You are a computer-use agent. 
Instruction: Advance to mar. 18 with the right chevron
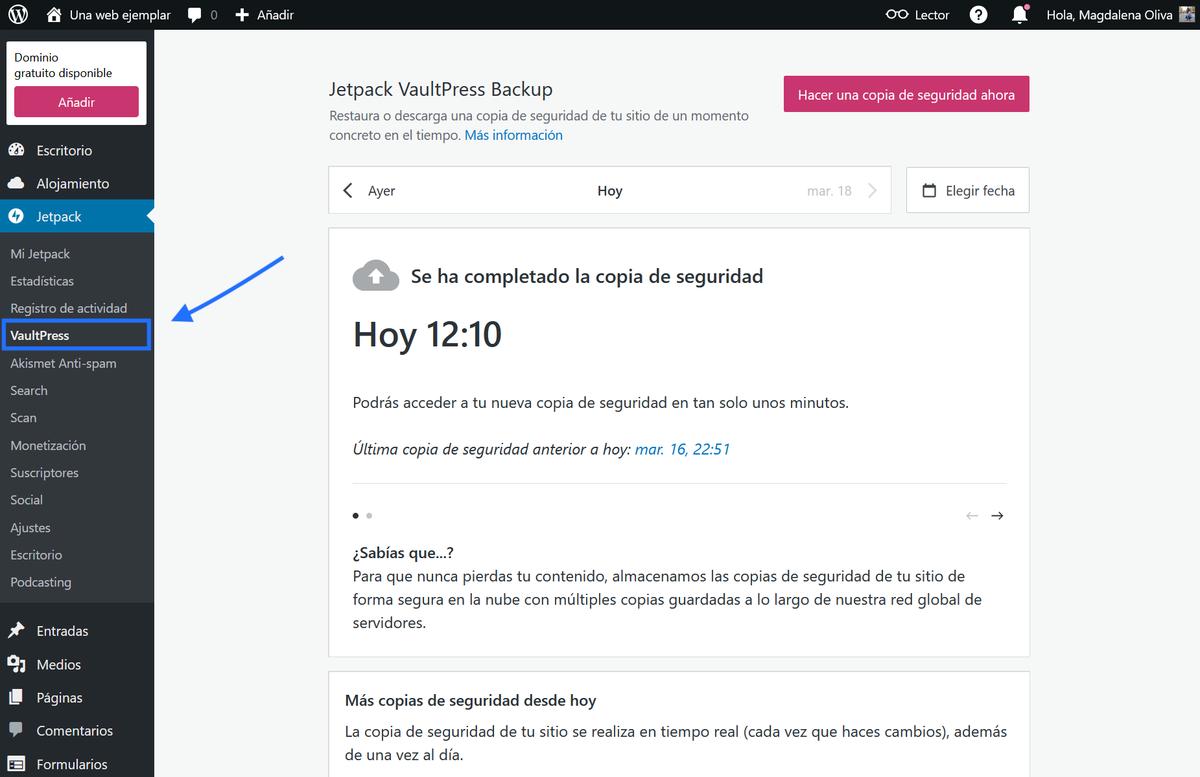tap(870, 190)
